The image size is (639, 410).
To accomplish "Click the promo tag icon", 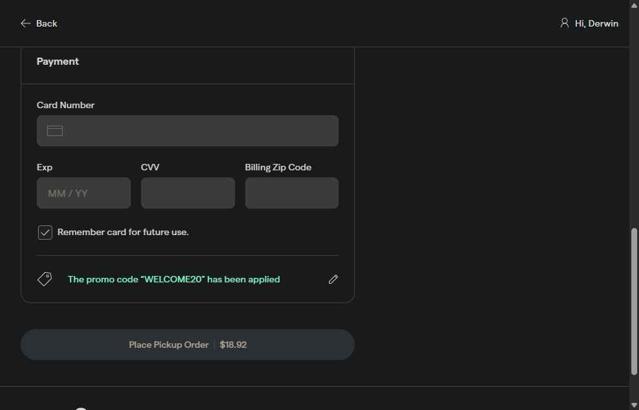I will (x=45, y=279).
